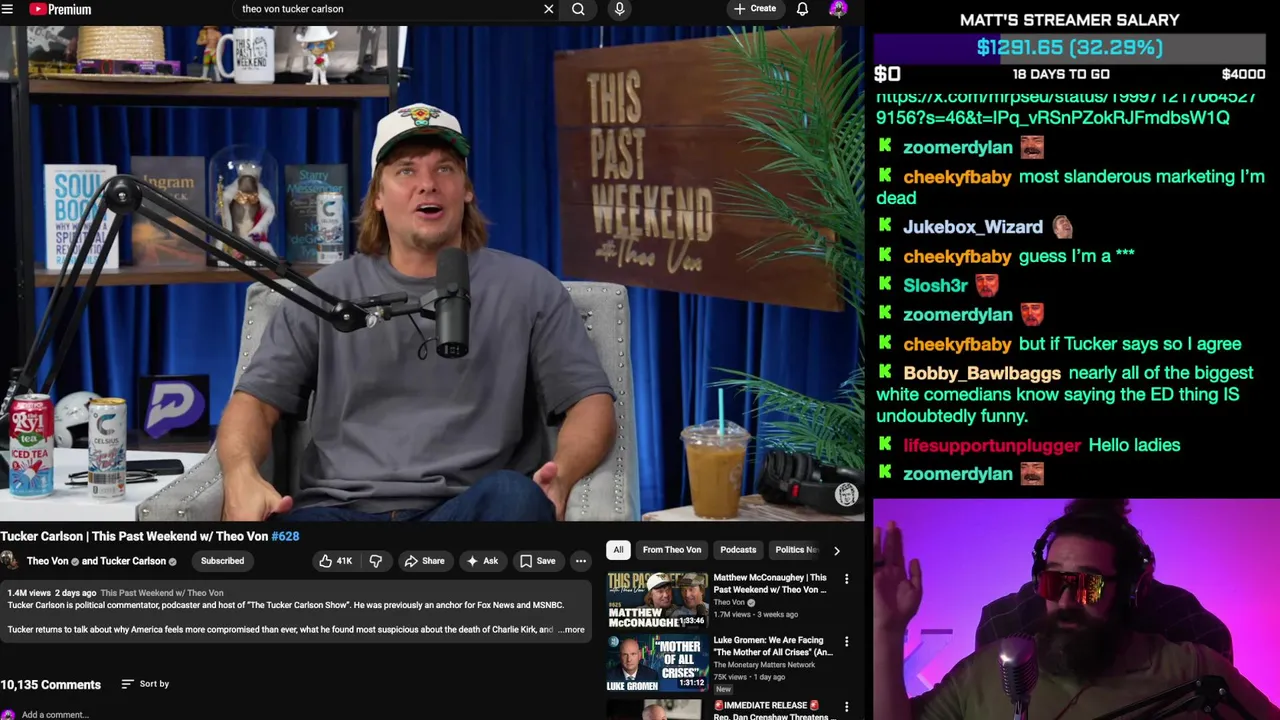This screenshot has height=720, width=1280.
Task: Save video to playlist
Action: [537, 561]
